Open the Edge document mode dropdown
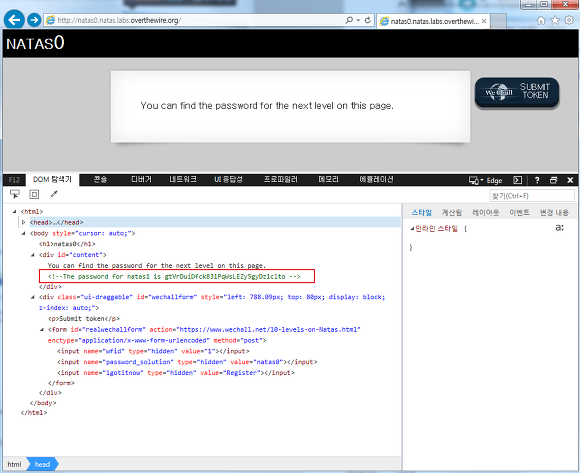Screen dimensions: 580x473 (x=485, y=180)
